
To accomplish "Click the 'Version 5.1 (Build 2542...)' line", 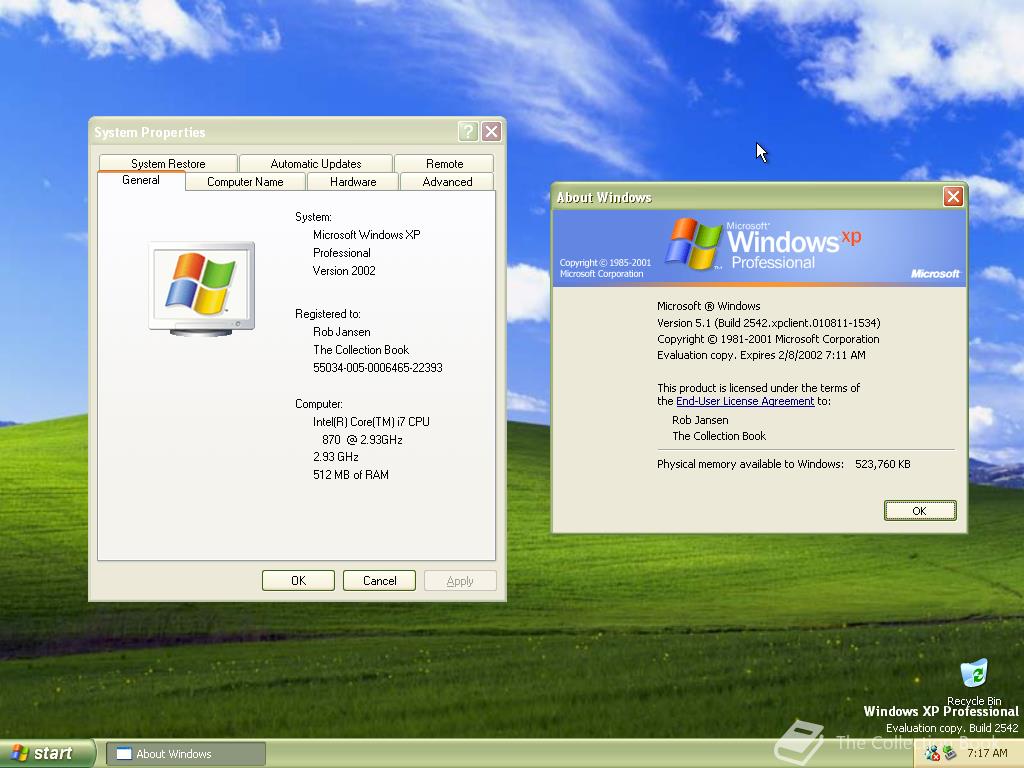I will click(x=769, y=323).
